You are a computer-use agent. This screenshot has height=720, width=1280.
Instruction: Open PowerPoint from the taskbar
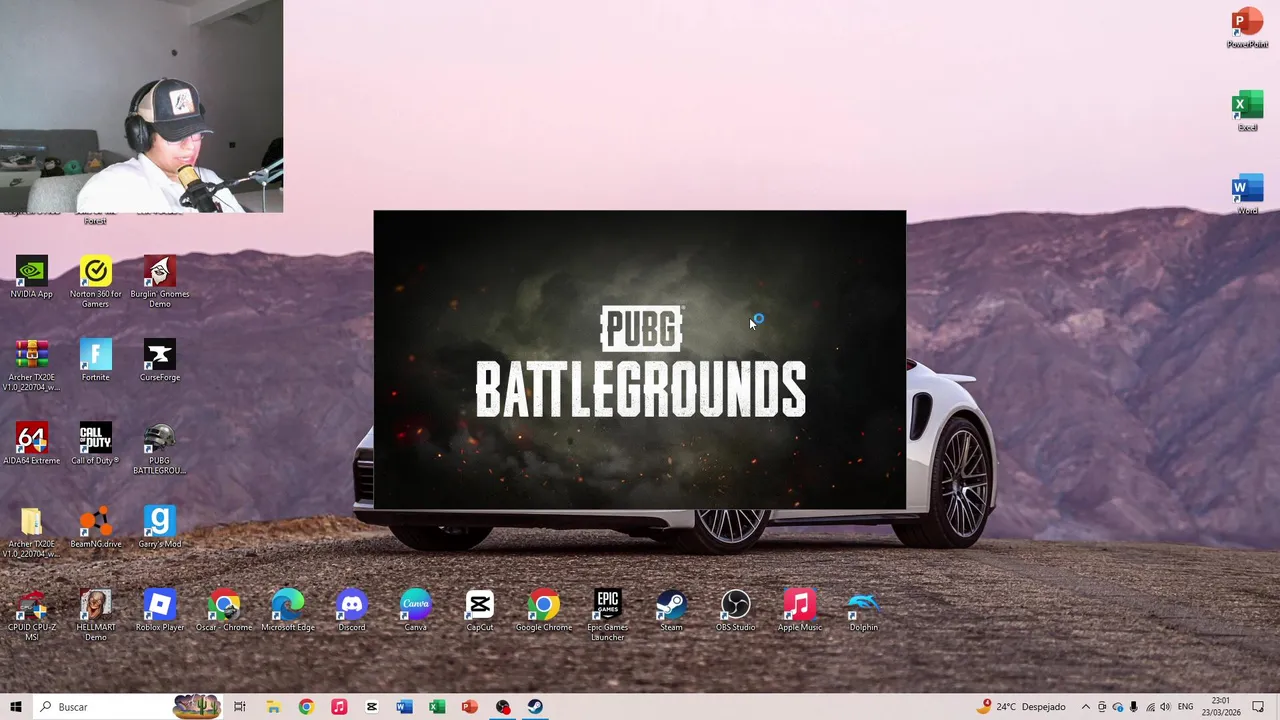pyautogui.click(x=470, y=707)
